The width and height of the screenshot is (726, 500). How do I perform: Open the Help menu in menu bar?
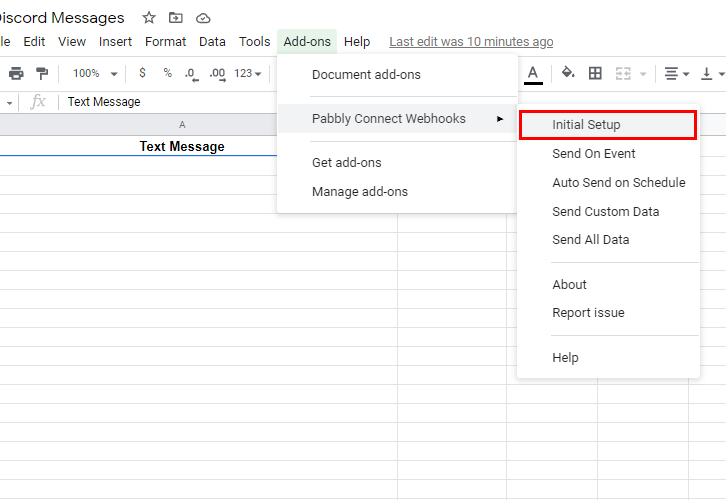tap(357, 42)
